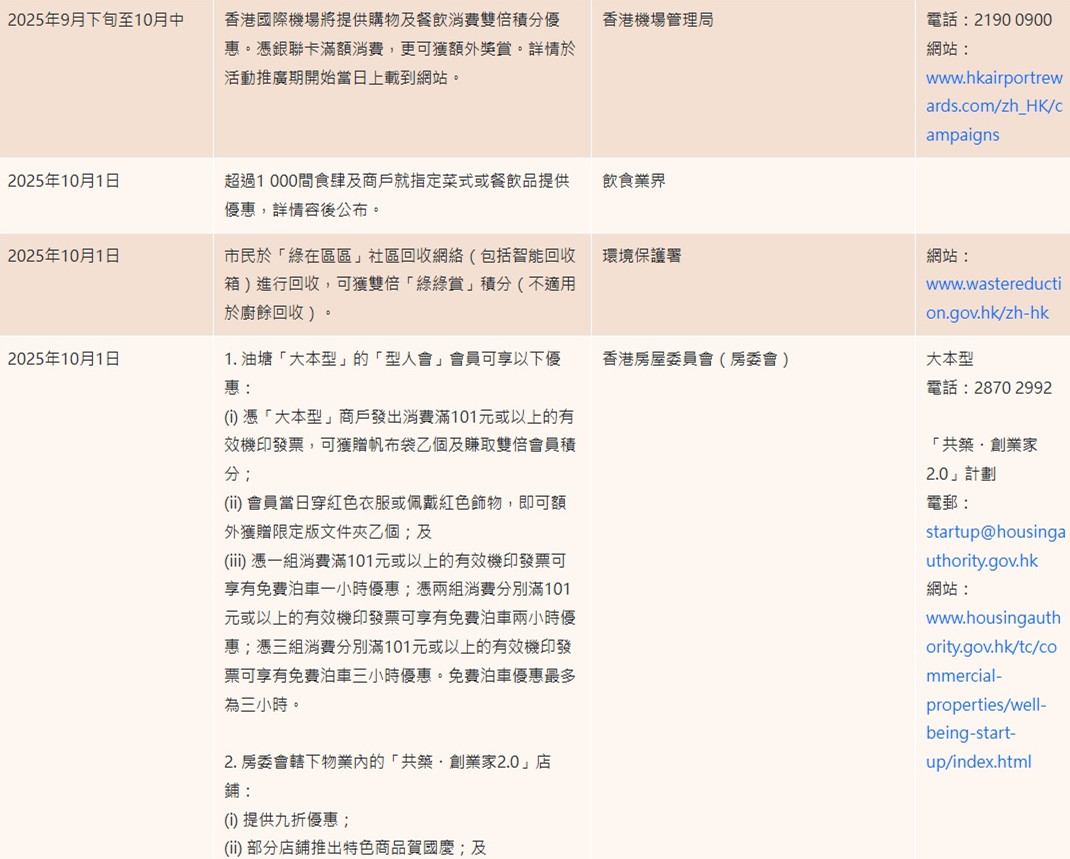Click the date cell in the 環境保護署 row
Image resolution: width=1070 pixels, height=859 pixels.
click(x=64, y=256)
